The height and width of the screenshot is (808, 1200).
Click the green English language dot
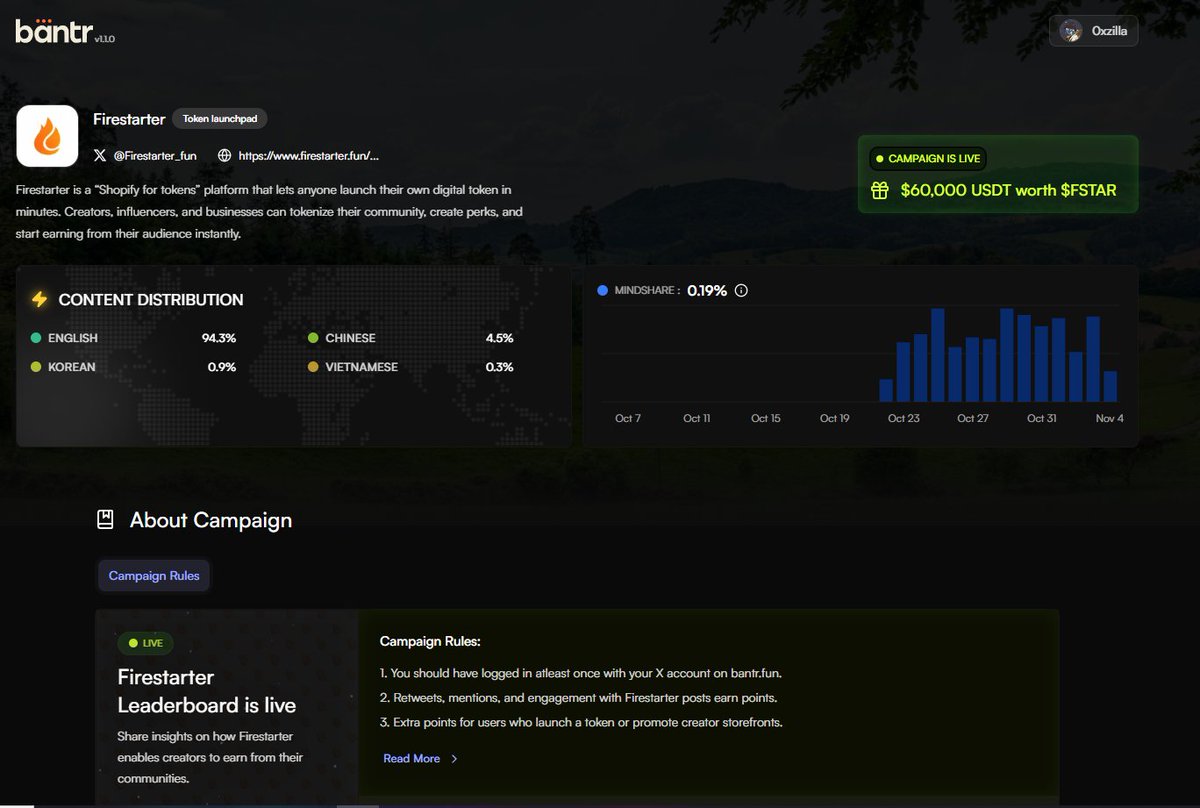tap(36, 338)
